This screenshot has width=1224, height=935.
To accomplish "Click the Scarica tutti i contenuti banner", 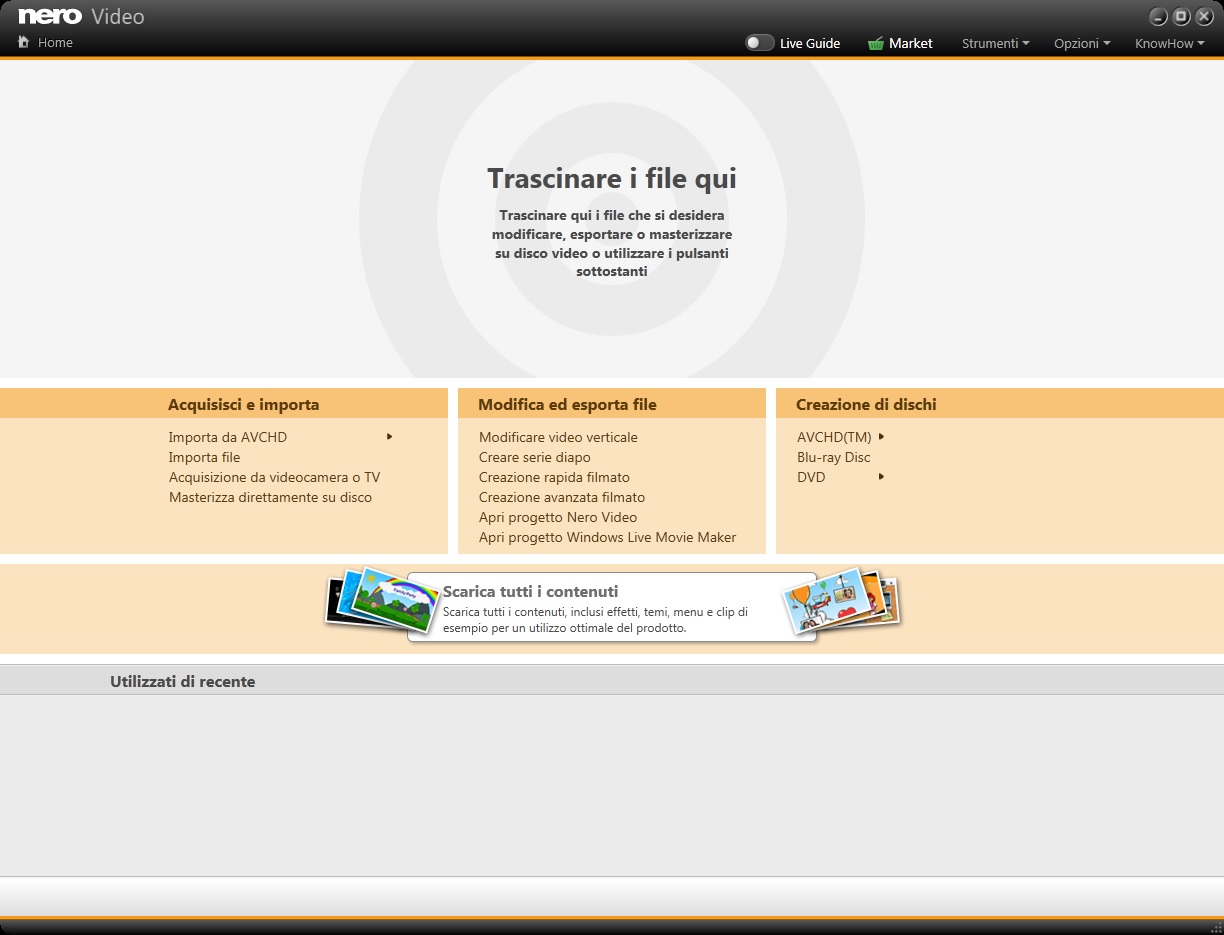I will pos(612,607).
